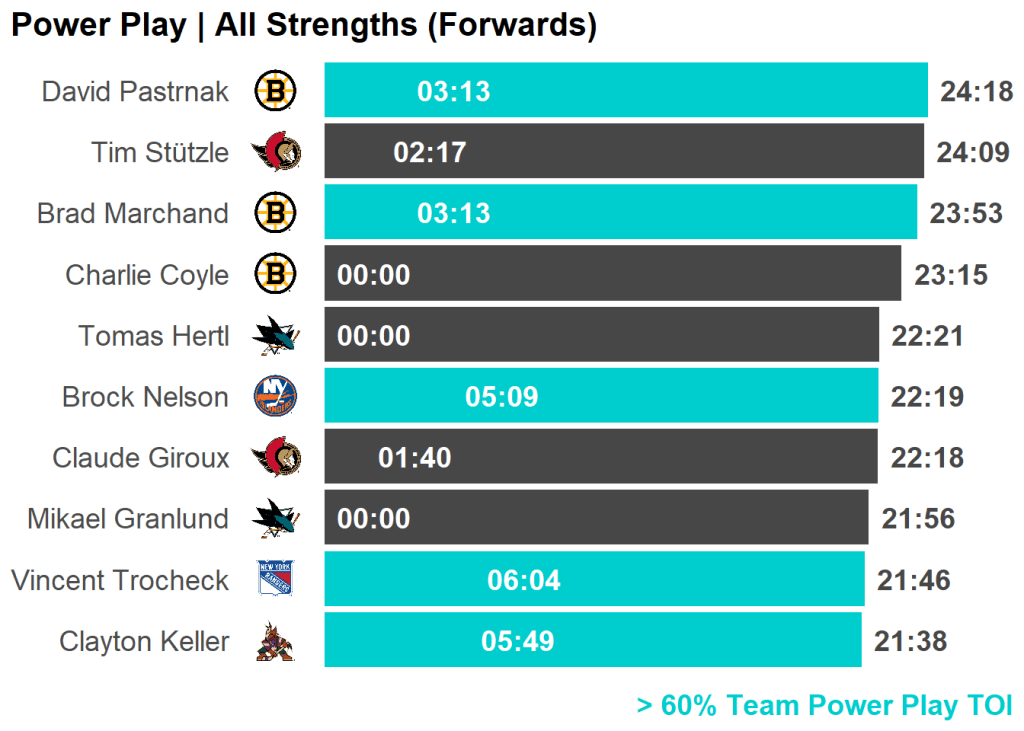The height and width of the screenshot is (731, 1024).
Task: Click the Rangers logo beside Vincent Trocheck
Action: click(275, 579)
